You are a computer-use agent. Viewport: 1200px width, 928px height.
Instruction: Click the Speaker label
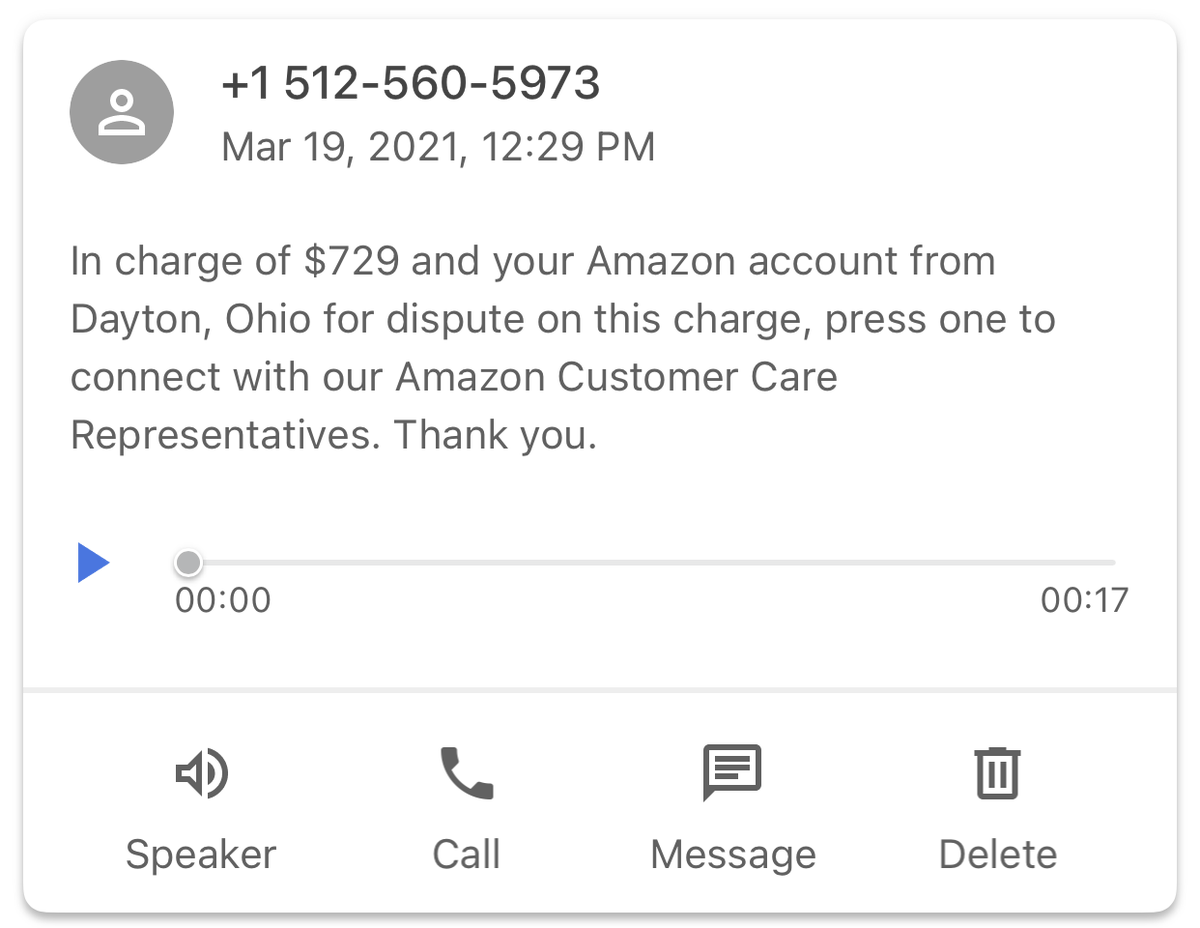(x=201, y=854)
